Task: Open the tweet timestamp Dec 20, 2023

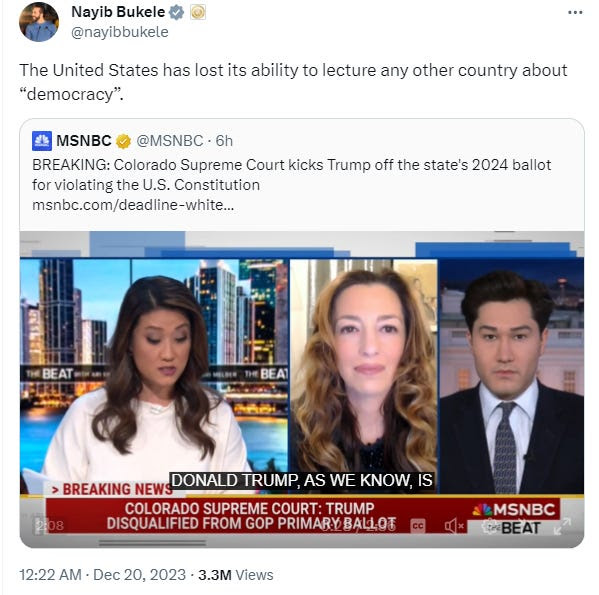Action: (102, 575)
